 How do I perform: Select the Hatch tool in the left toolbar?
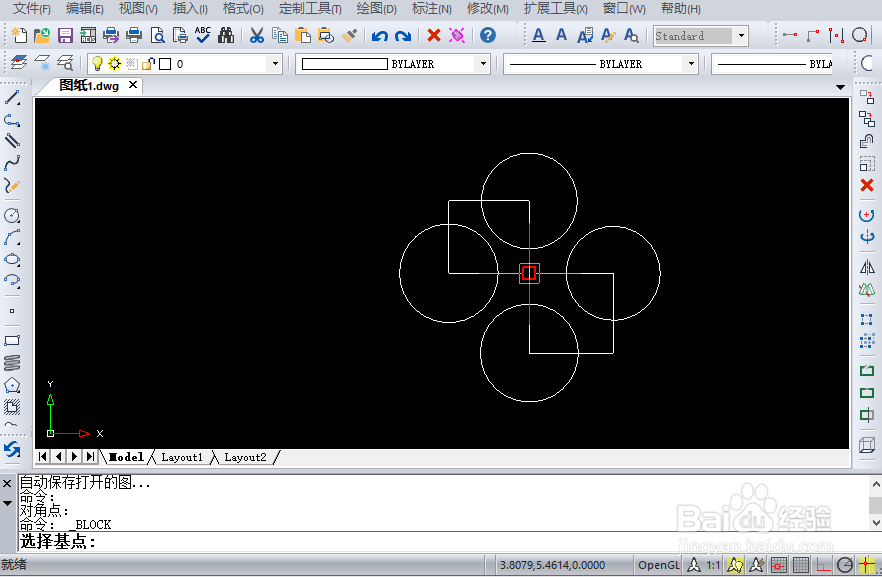[x=12, y=407]
